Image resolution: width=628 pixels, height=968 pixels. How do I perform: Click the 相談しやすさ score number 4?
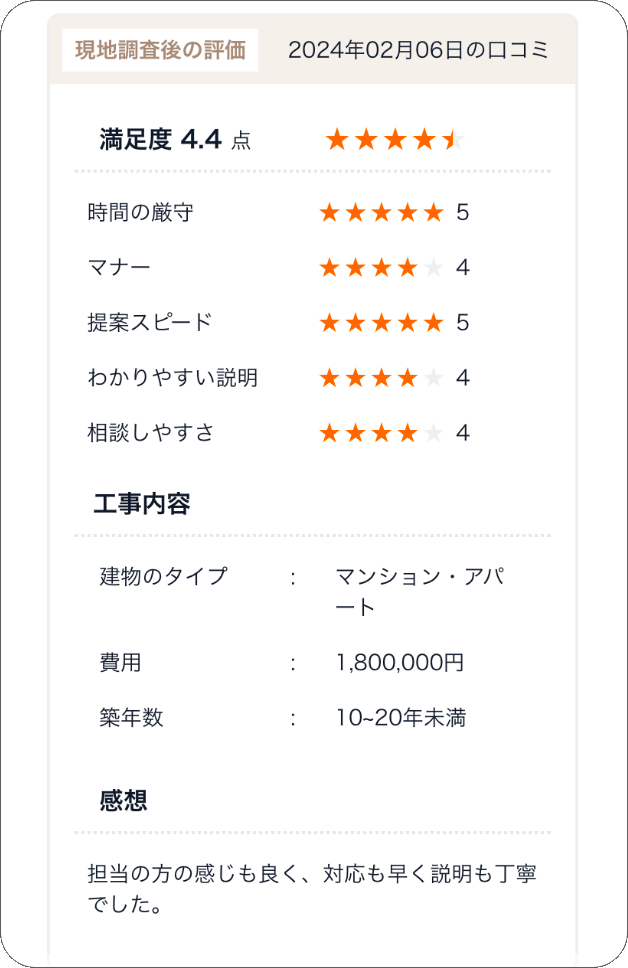click(x=463, y=433)
